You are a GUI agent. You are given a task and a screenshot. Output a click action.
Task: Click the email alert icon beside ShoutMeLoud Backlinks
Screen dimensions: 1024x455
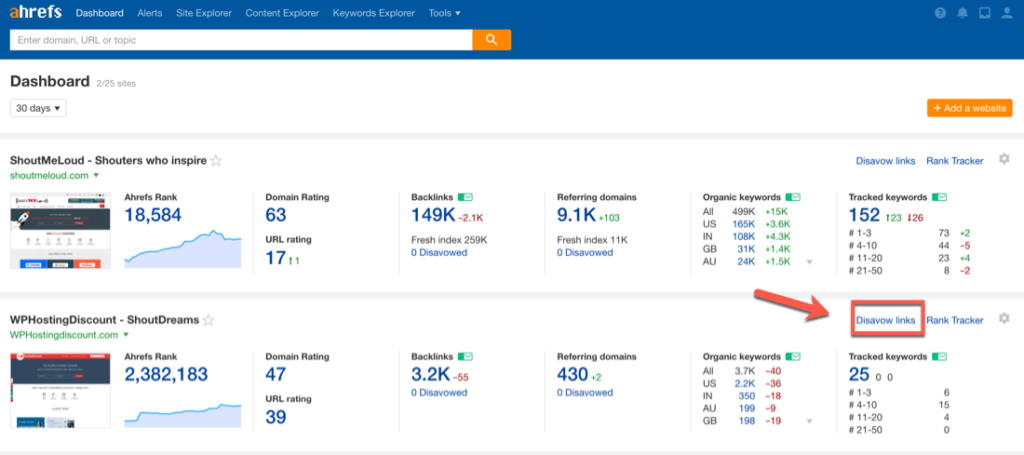tap(466, 197)
